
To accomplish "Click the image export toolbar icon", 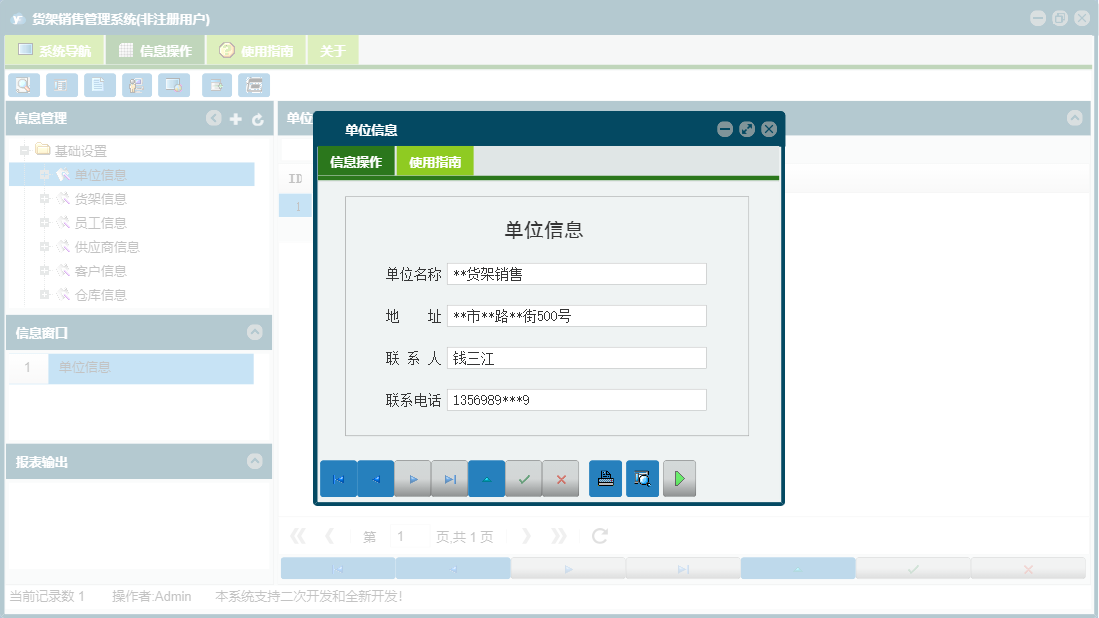I will 172,85.
